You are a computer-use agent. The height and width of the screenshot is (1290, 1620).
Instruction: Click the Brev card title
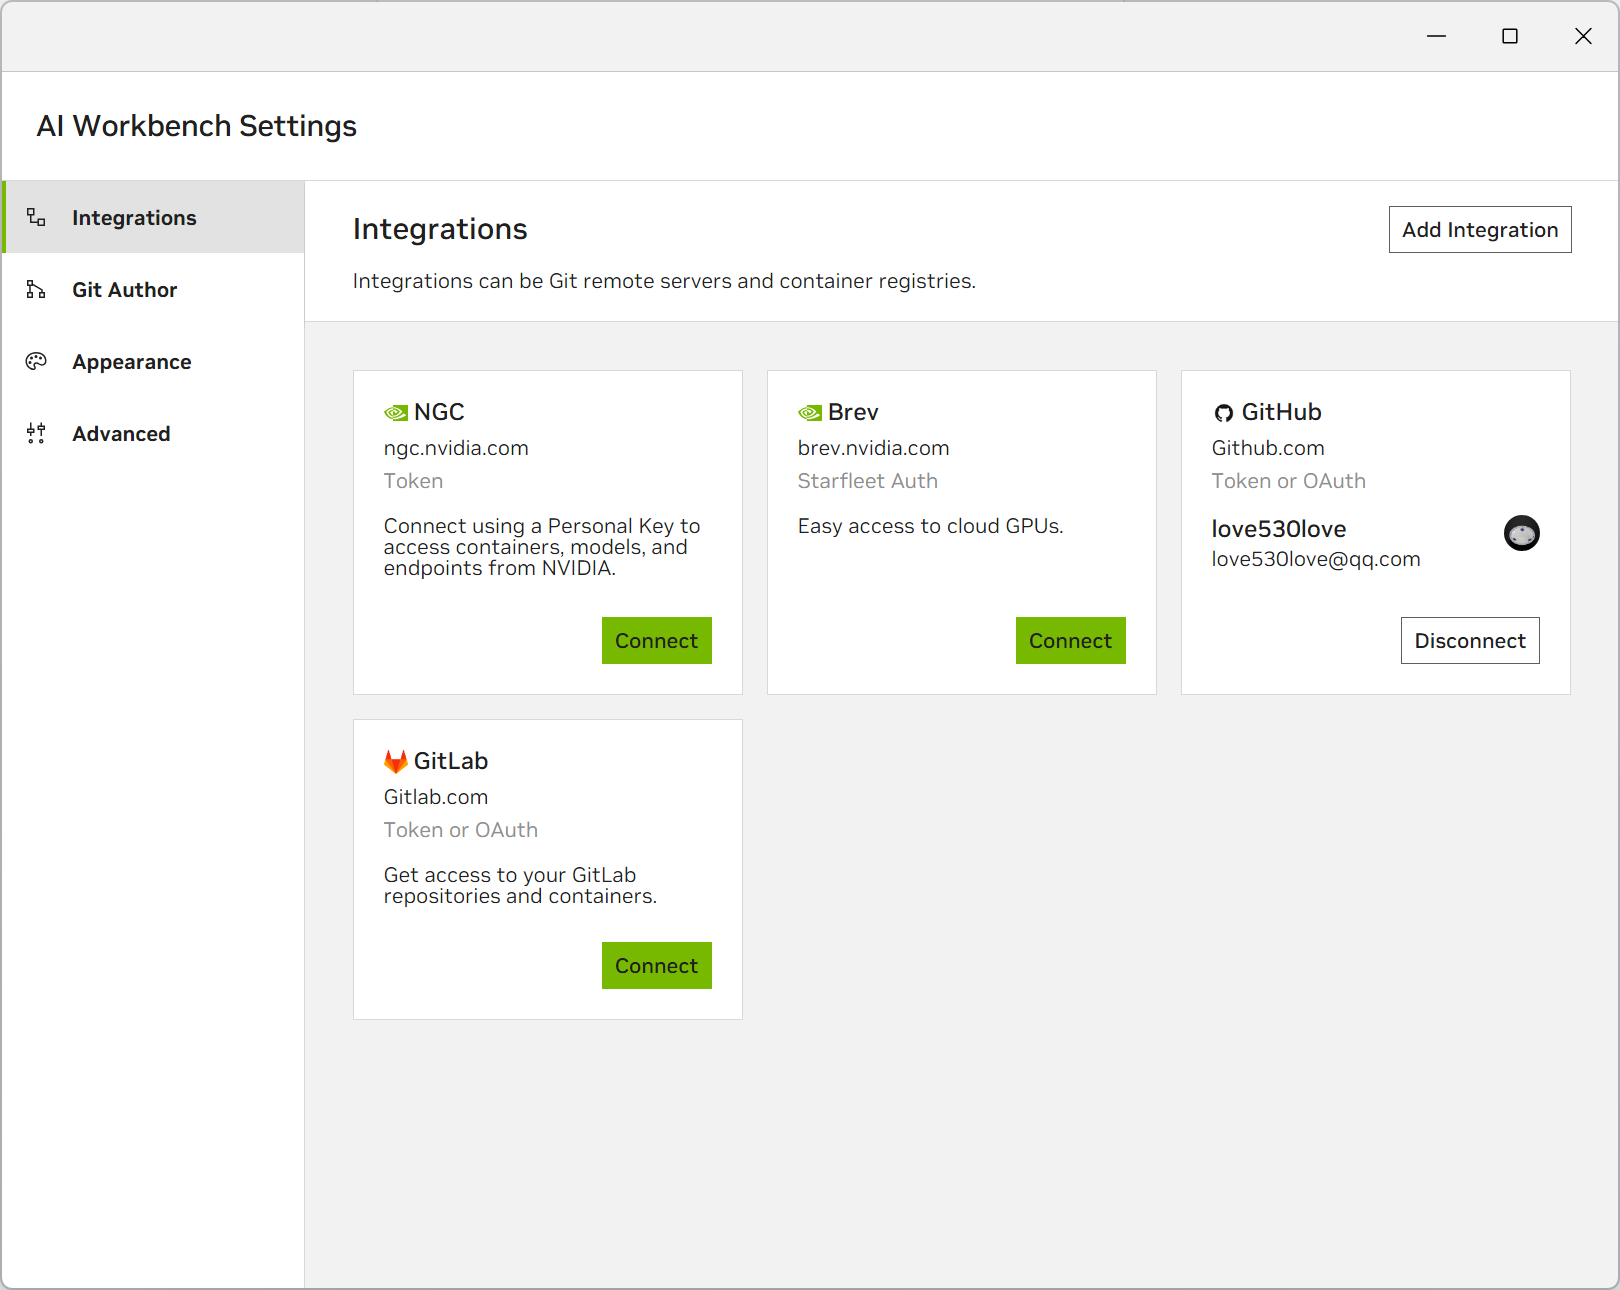[853, 412]
